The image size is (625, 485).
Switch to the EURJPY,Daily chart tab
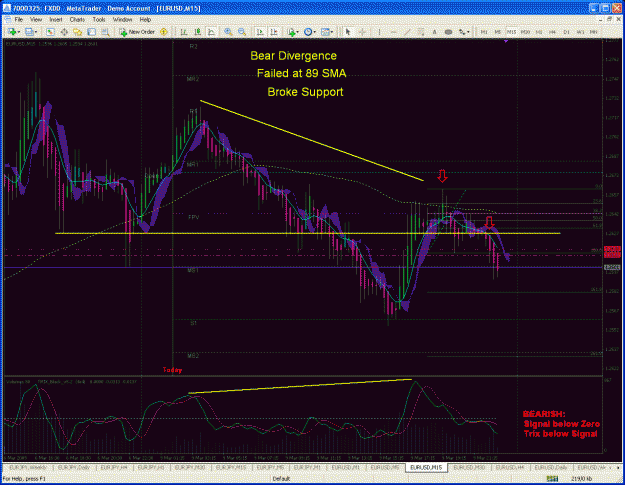[75, 467]
